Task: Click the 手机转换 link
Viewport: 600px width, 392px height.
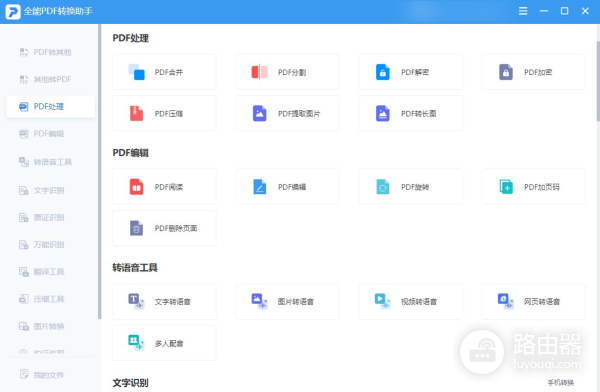Action: (x=561, y=382)
